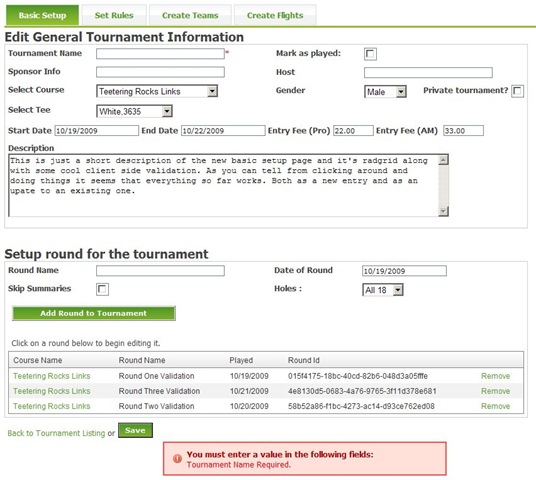
Task: Click Back to Tournament Listing link
Action: 56,433
